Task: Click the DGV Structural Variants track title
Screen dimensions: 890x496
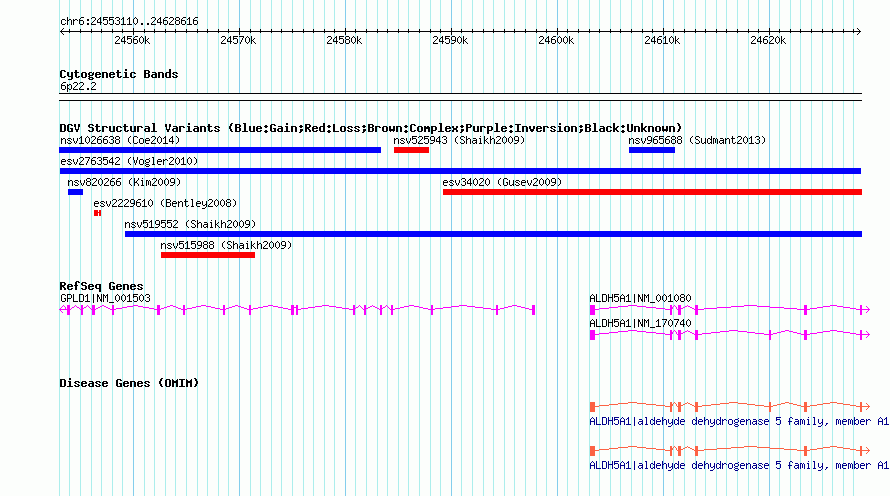Action: [371, 128]
